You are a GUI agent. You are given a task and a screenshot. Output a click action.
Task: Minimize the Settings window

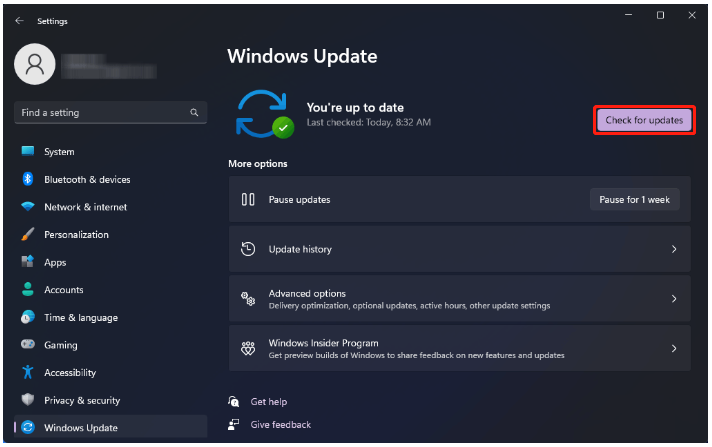tap(628, 15)
